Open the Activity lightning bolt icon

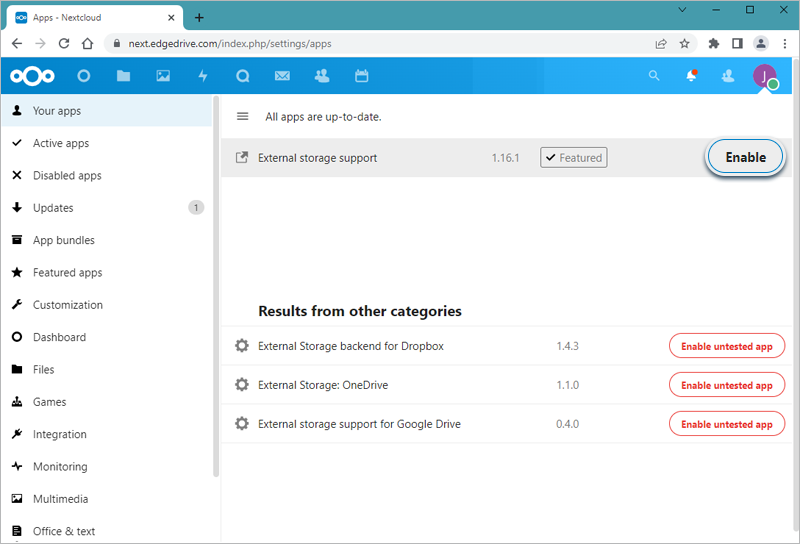click(x=203, y=76)
